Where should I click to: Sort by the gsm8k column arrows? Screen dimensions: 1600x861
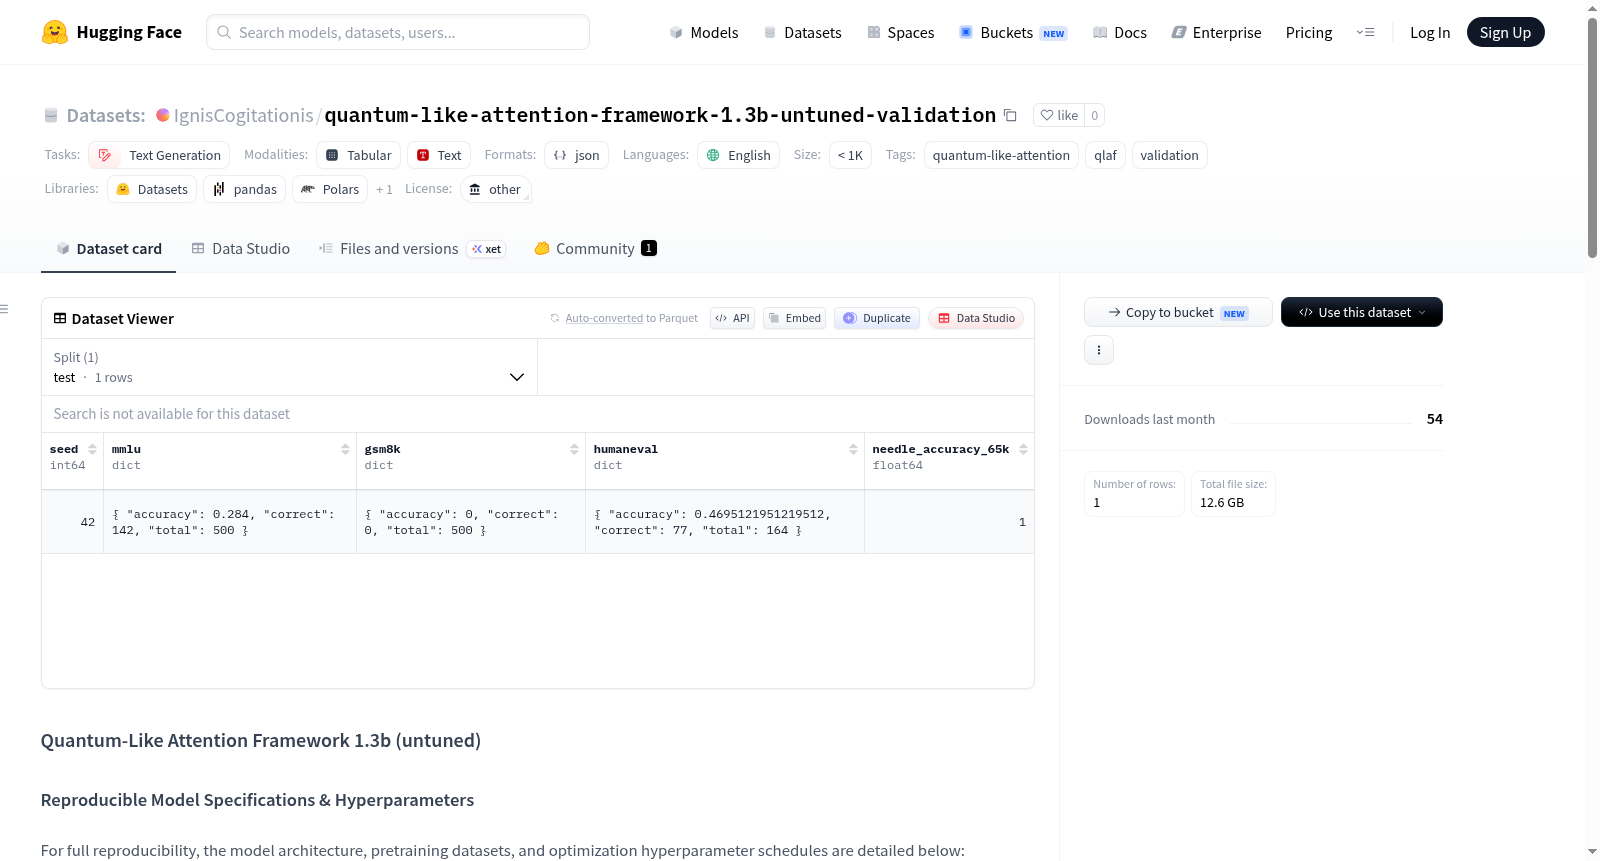click(574, 449)
